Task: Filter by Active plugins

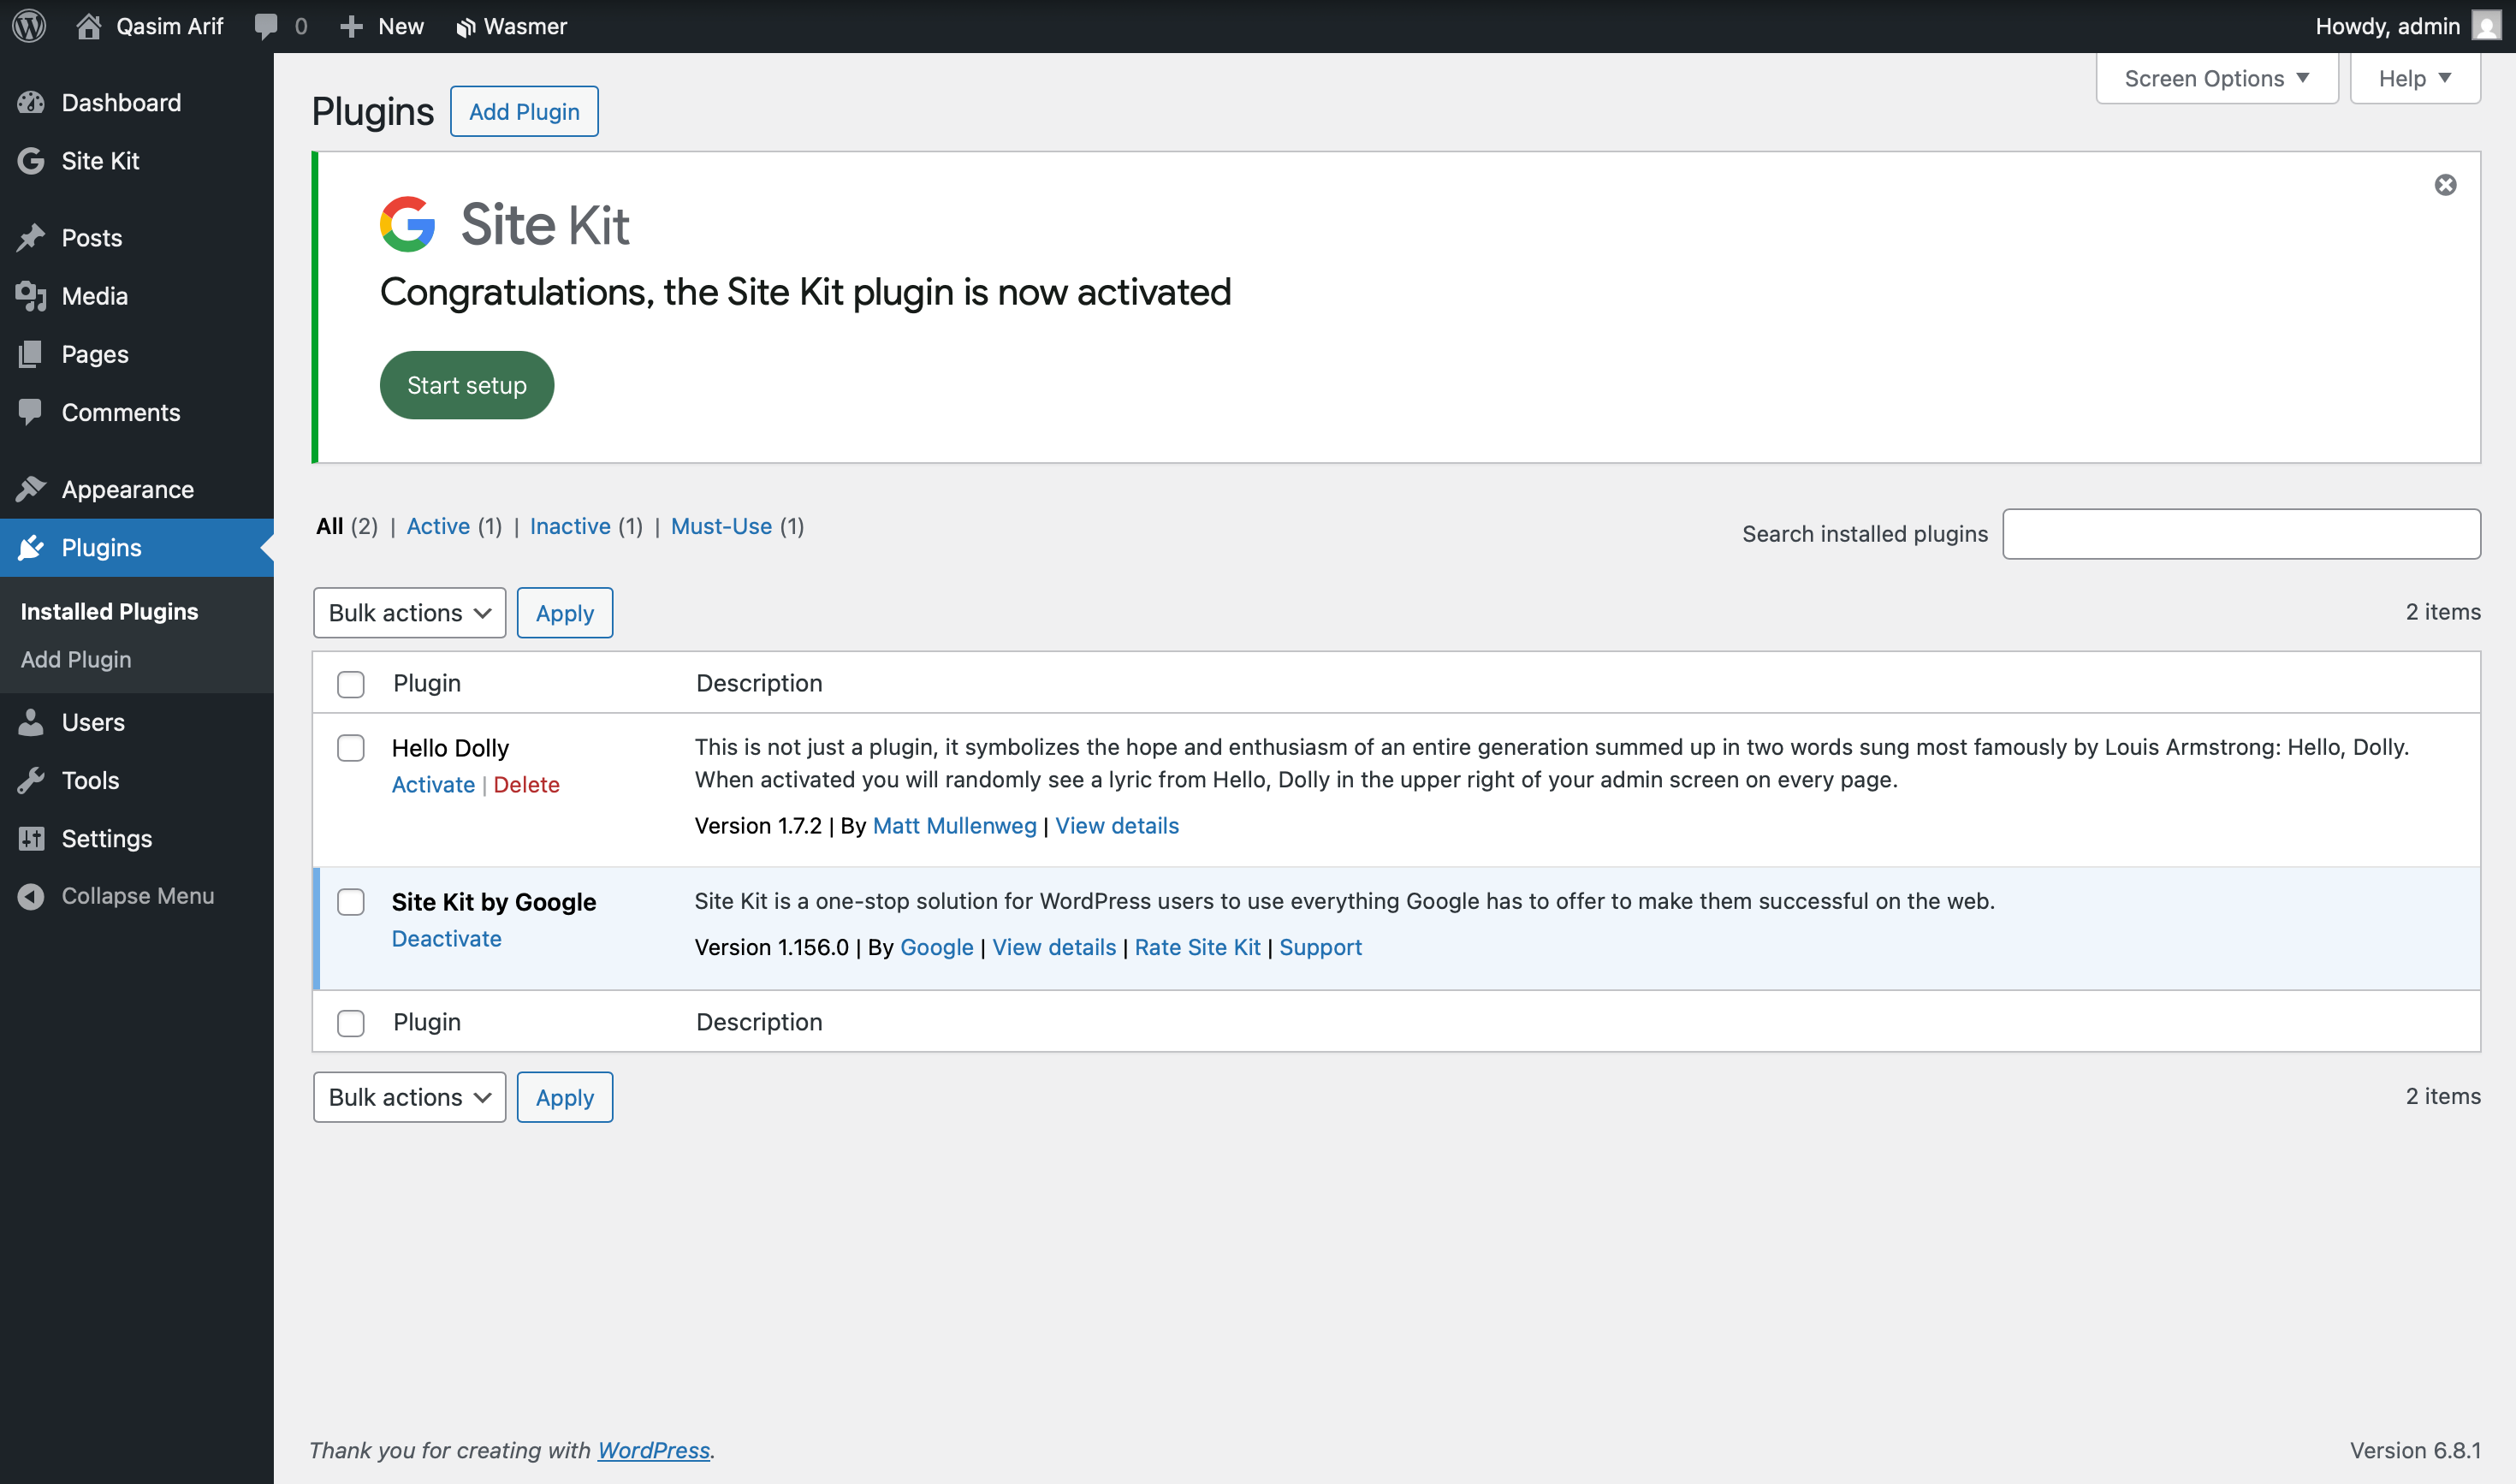Action: (x=438, y=526)
